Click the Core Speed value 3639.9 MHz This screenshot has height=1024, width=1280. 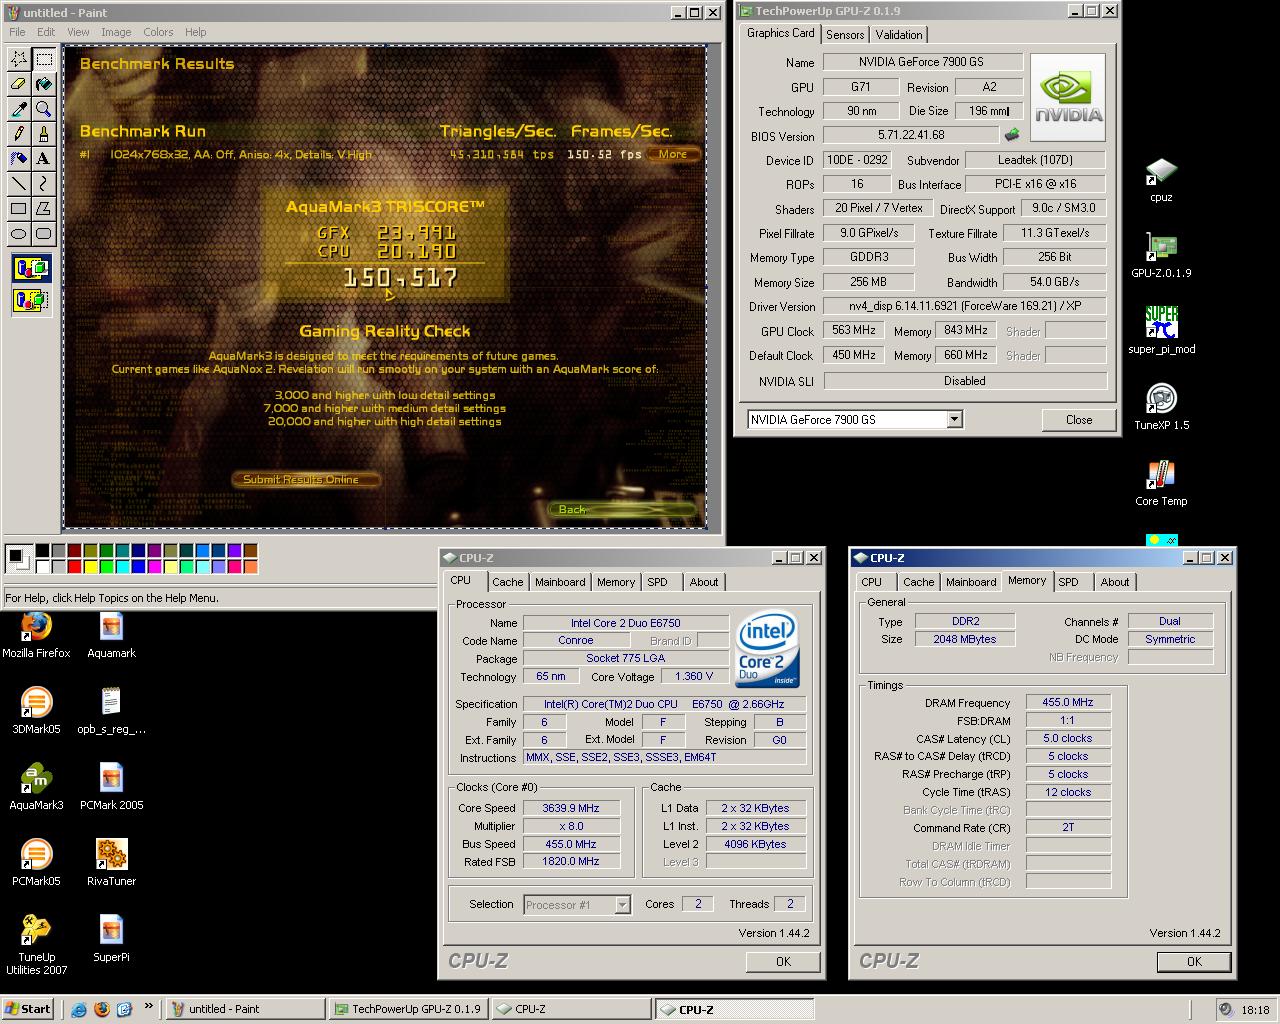572,808
